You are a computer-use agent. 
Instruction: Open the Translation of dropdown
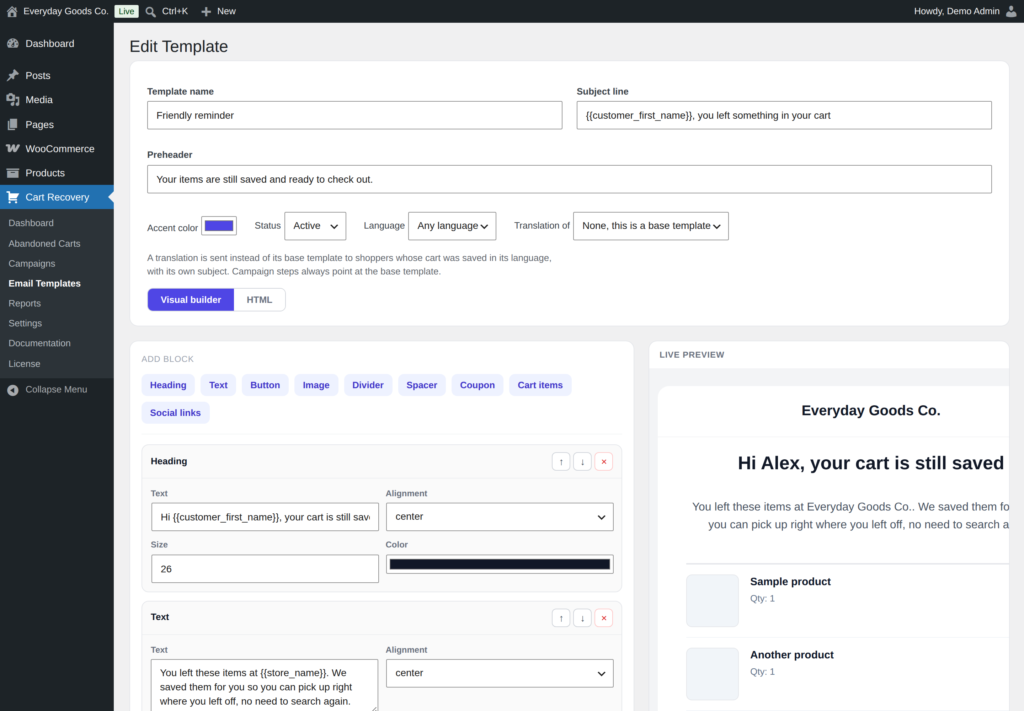click(x=651, y=226)
